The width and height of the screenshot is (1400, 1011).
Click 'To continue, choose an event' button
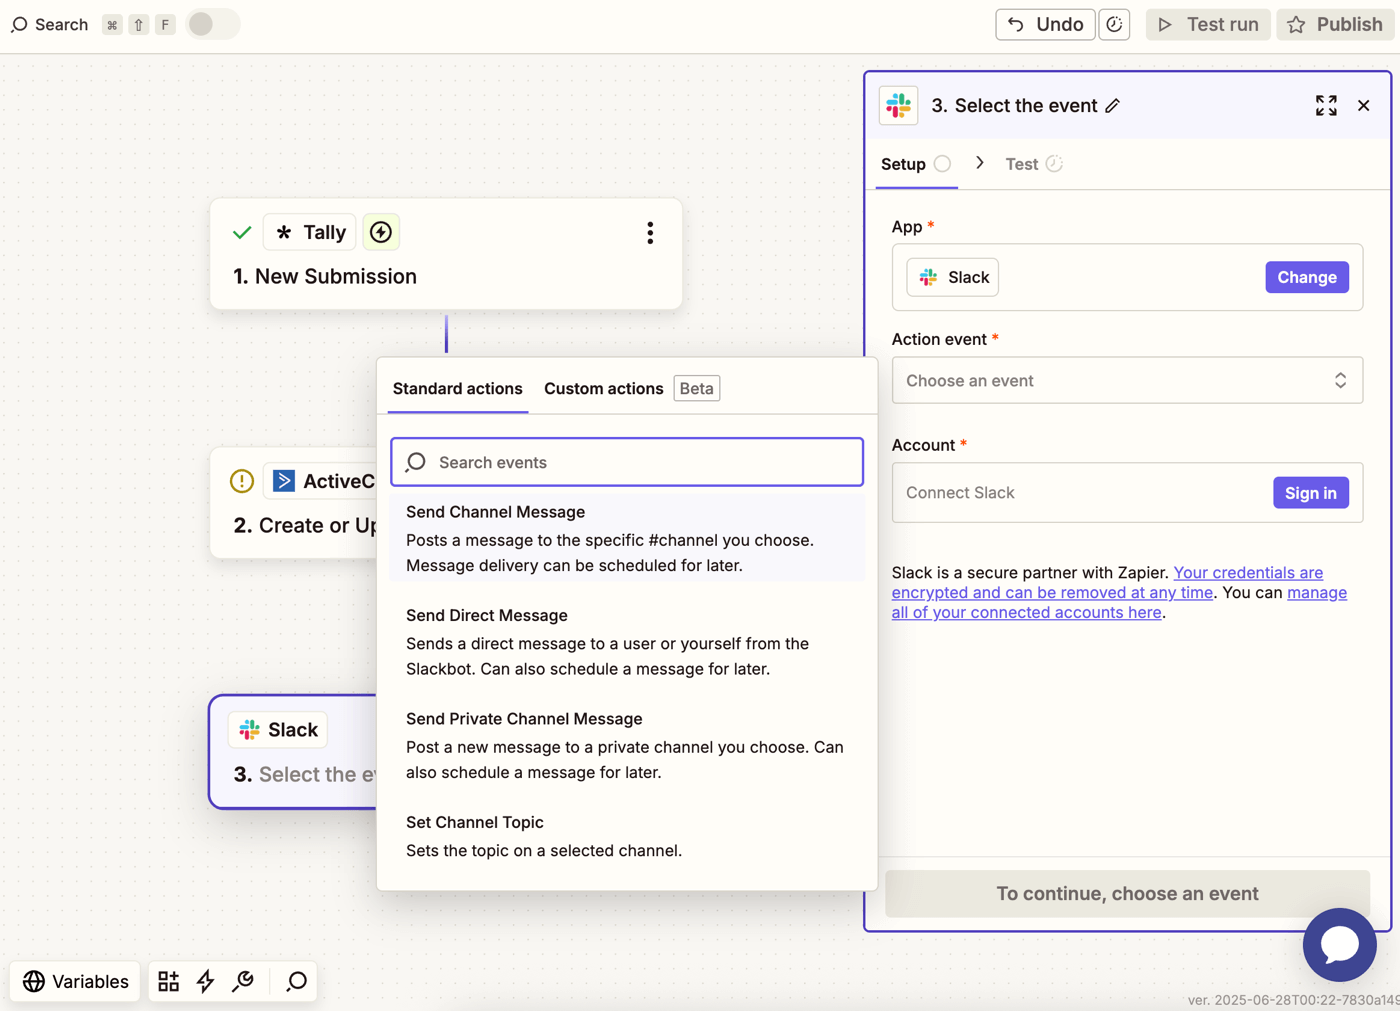(x=1127, y=894)
